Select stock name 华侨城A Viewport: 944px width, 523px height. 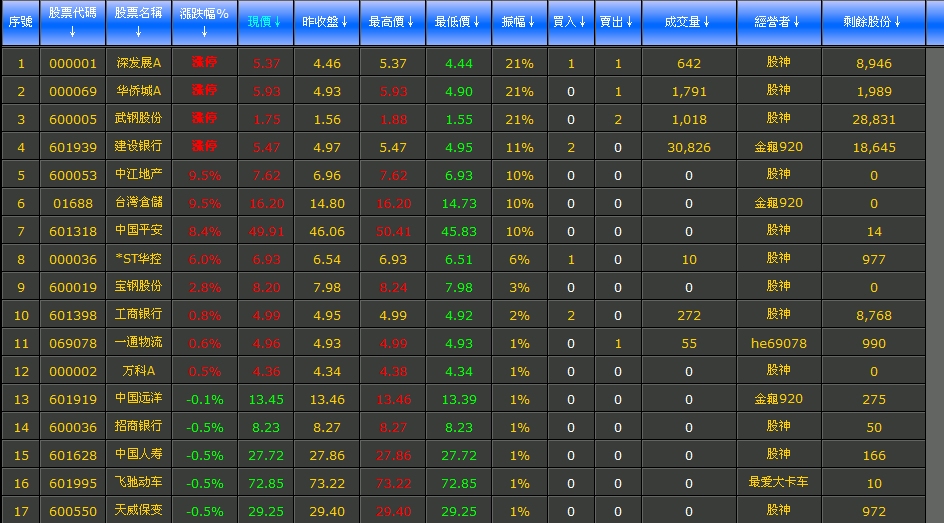pos(138,91)
